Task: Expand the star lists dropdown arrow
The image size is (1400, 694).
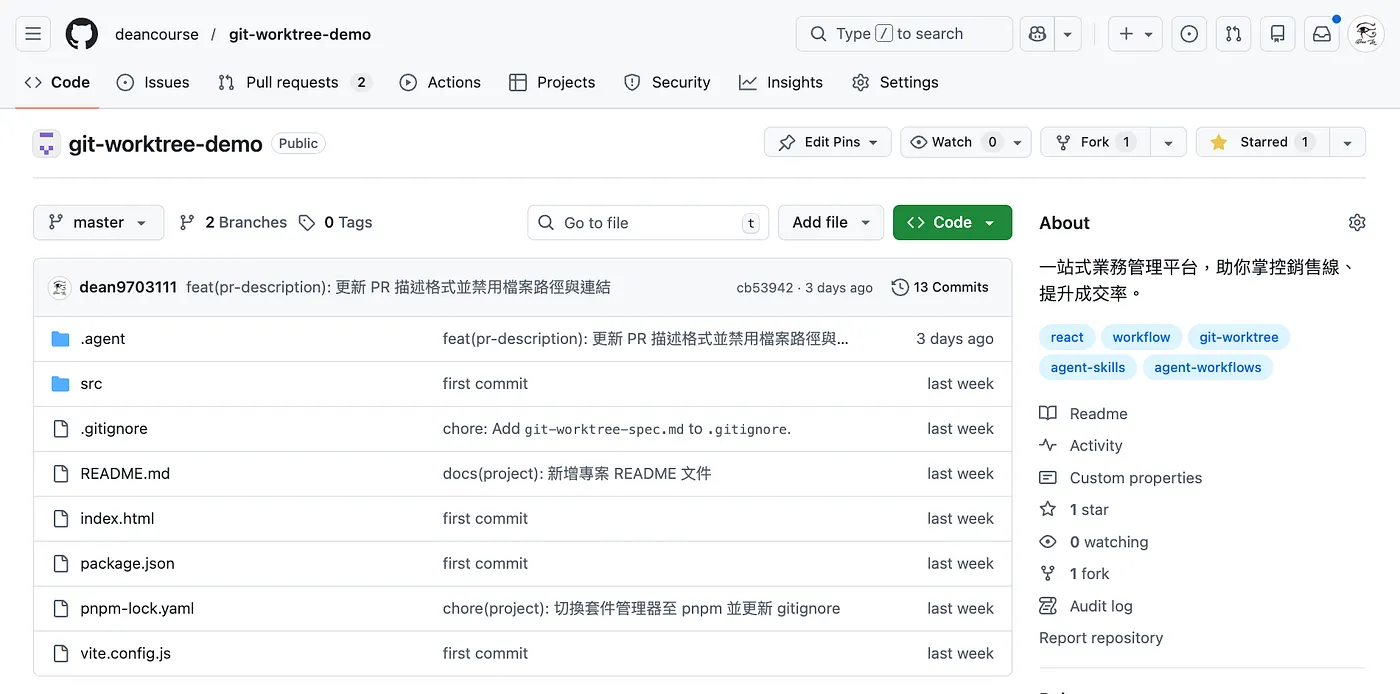Action: 1347,142
